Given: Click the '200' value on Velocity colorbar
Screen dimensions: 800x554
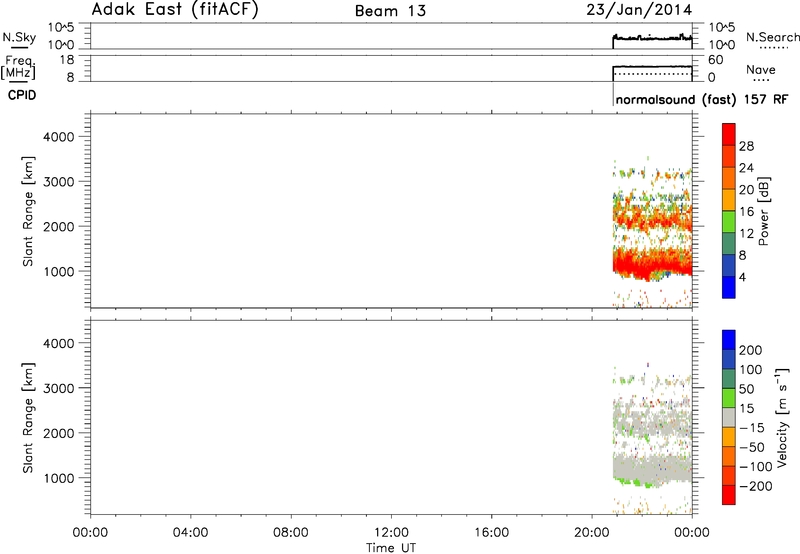Looking at the screenshot, I should [751, 350].
